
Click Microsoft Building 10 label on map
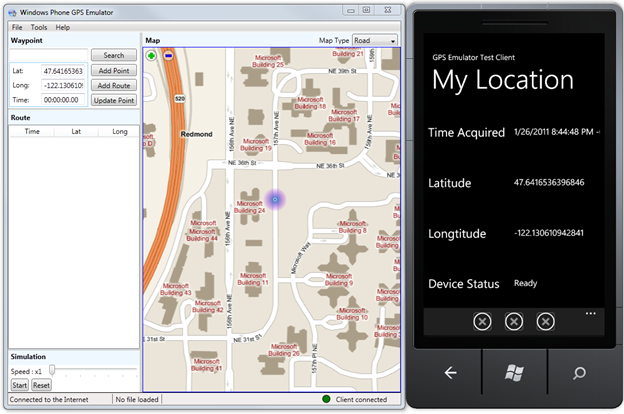click(x=352, y=314)
